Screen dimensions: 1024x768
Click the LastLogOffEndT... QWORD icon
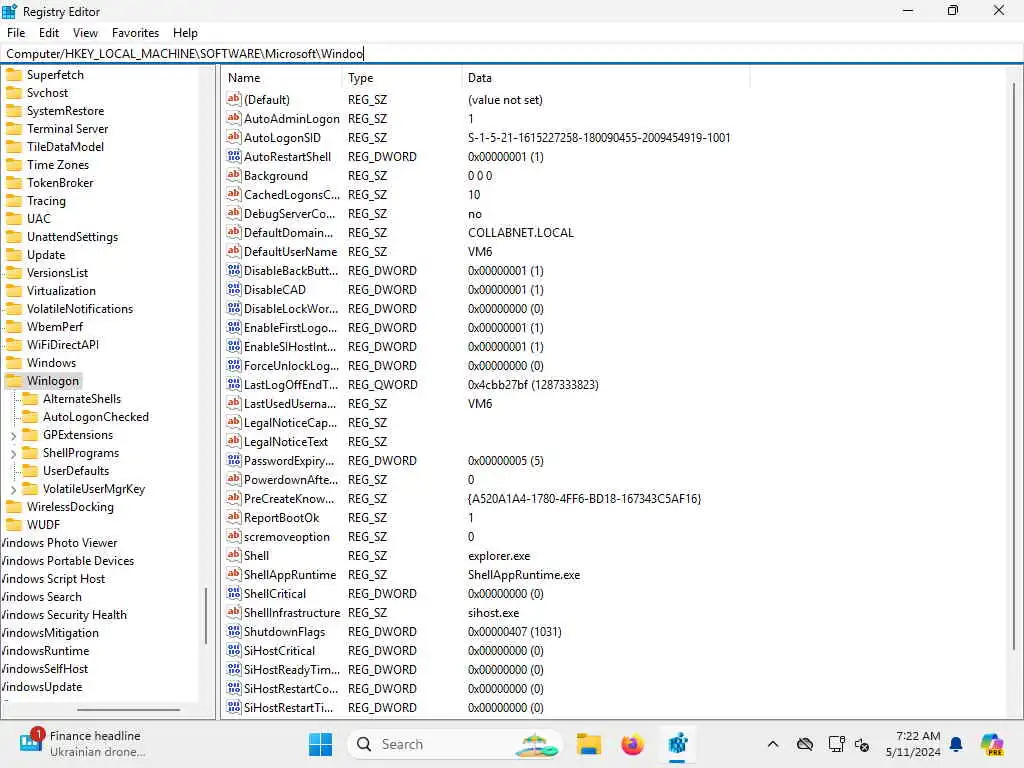pyautogui.click(x=234, y=384)
